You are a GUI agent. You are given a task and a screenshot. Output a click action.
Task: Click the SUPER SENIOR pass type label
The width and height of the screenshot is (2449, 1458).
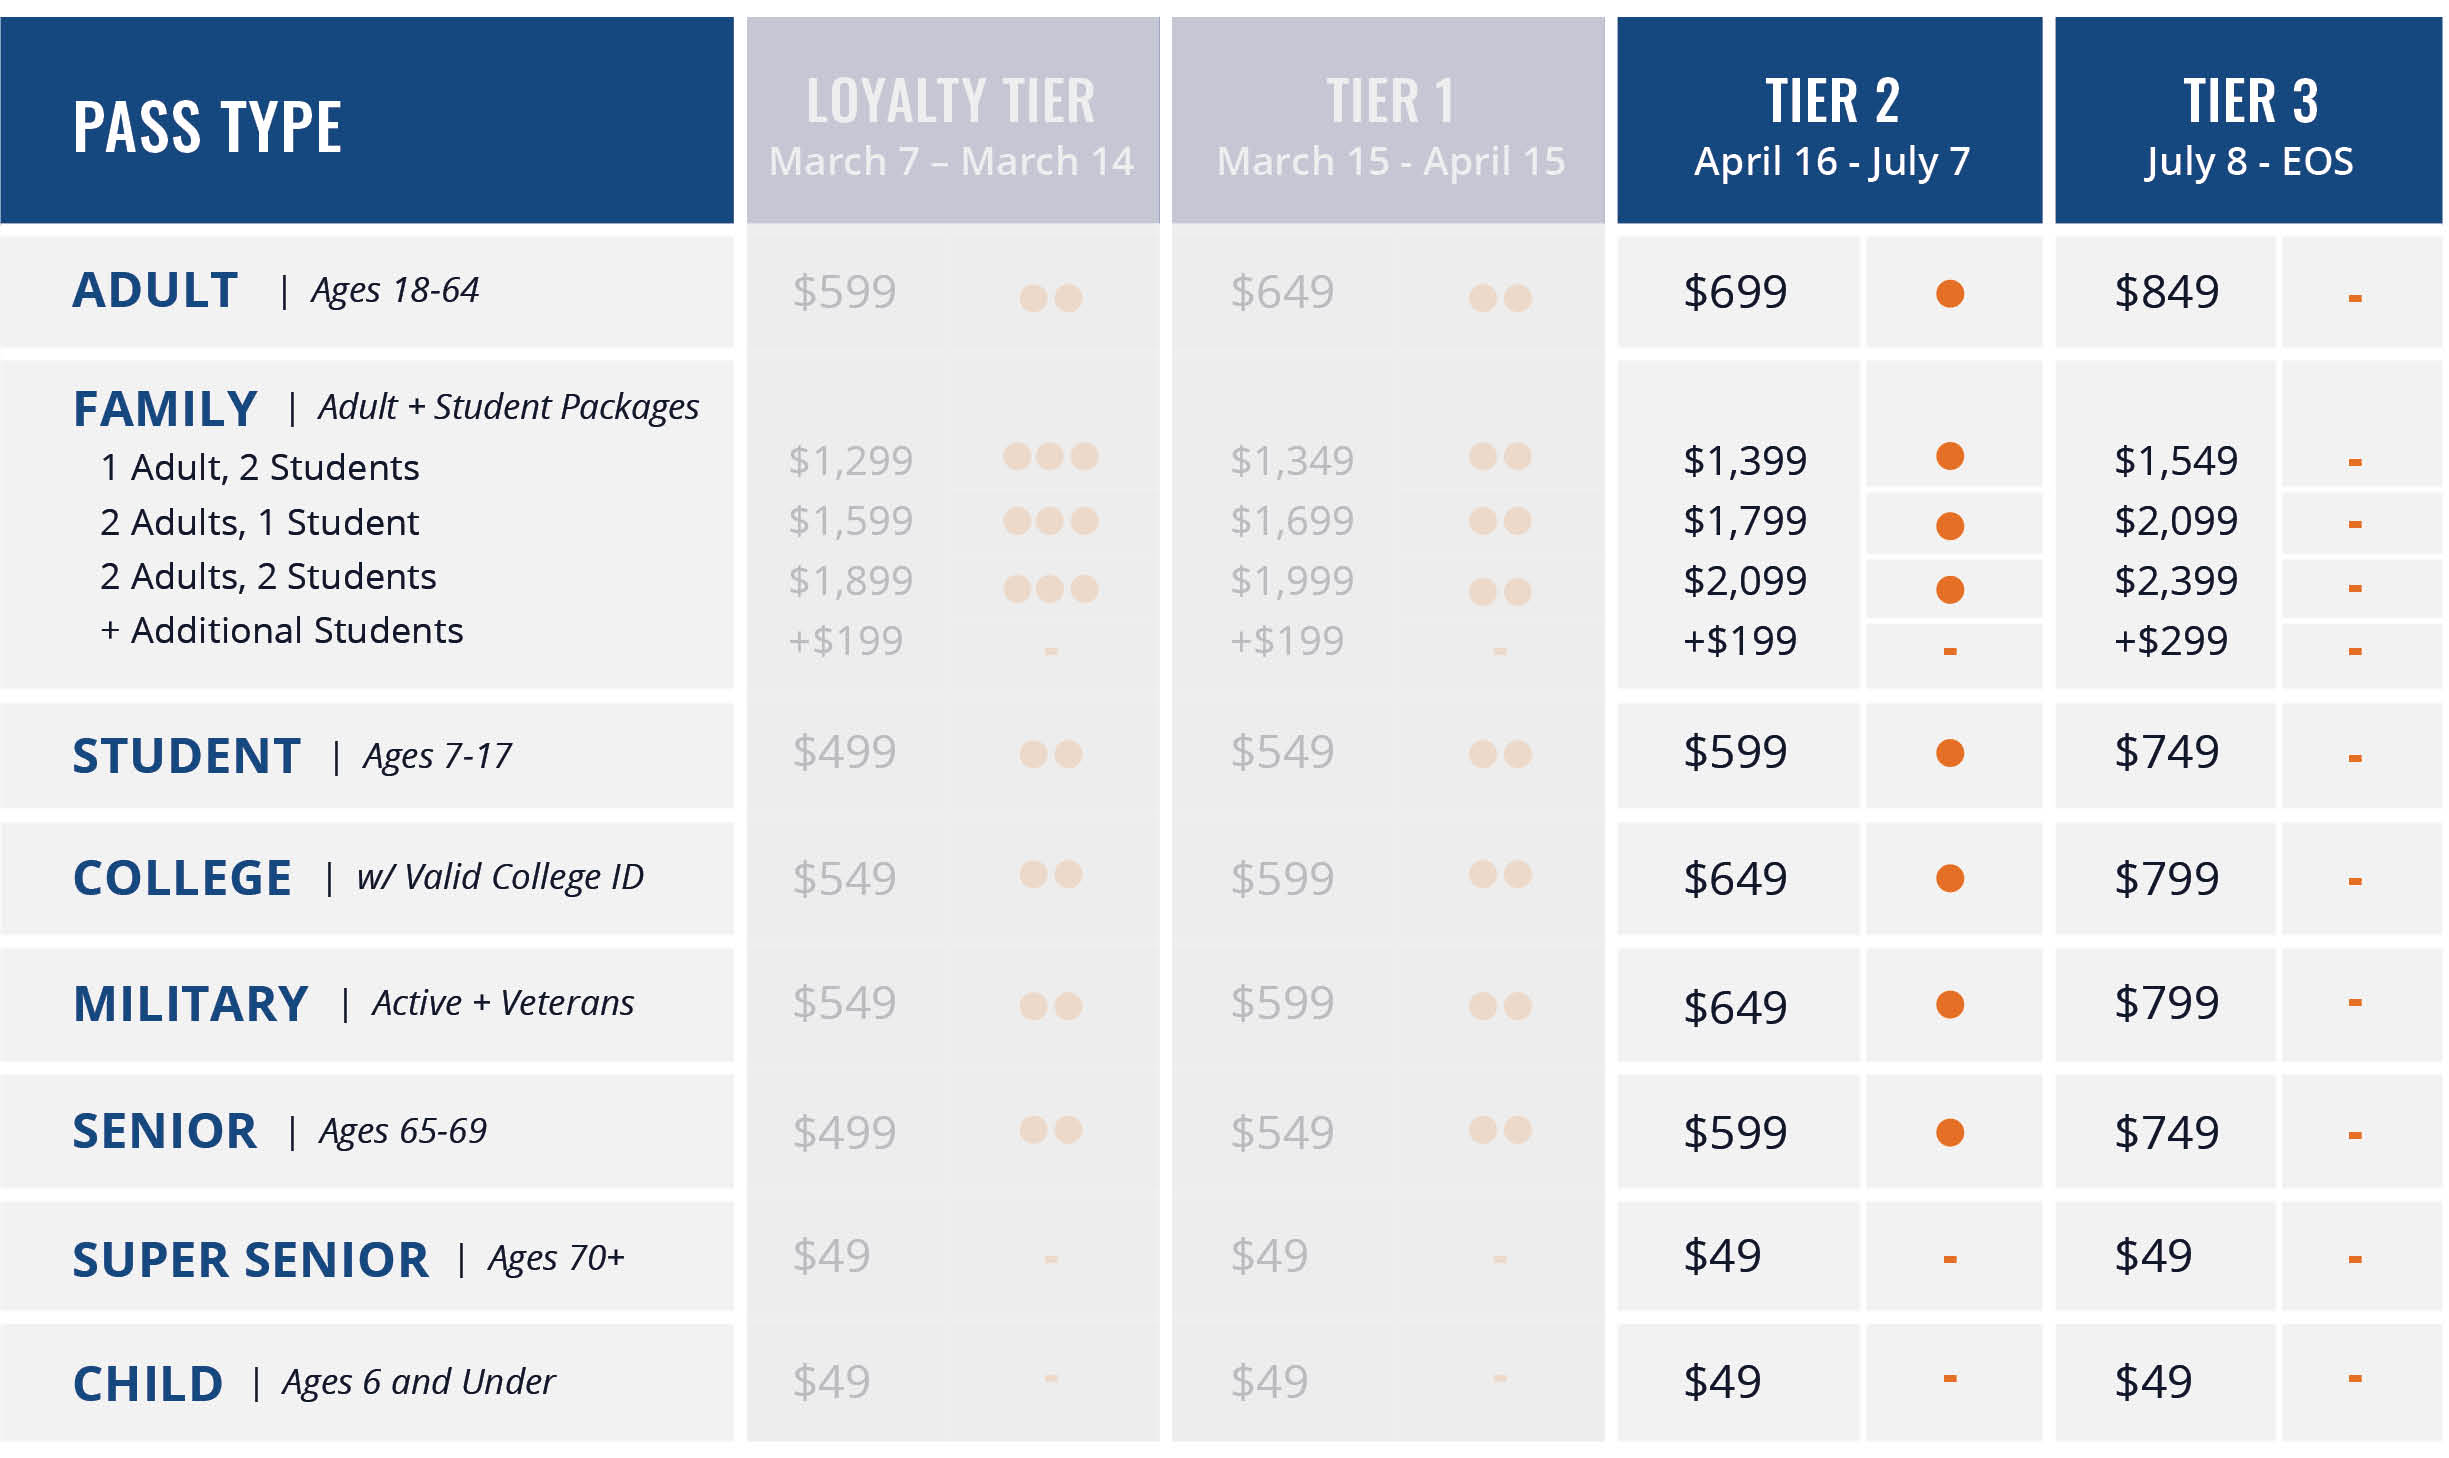(x=251, y=1259)
